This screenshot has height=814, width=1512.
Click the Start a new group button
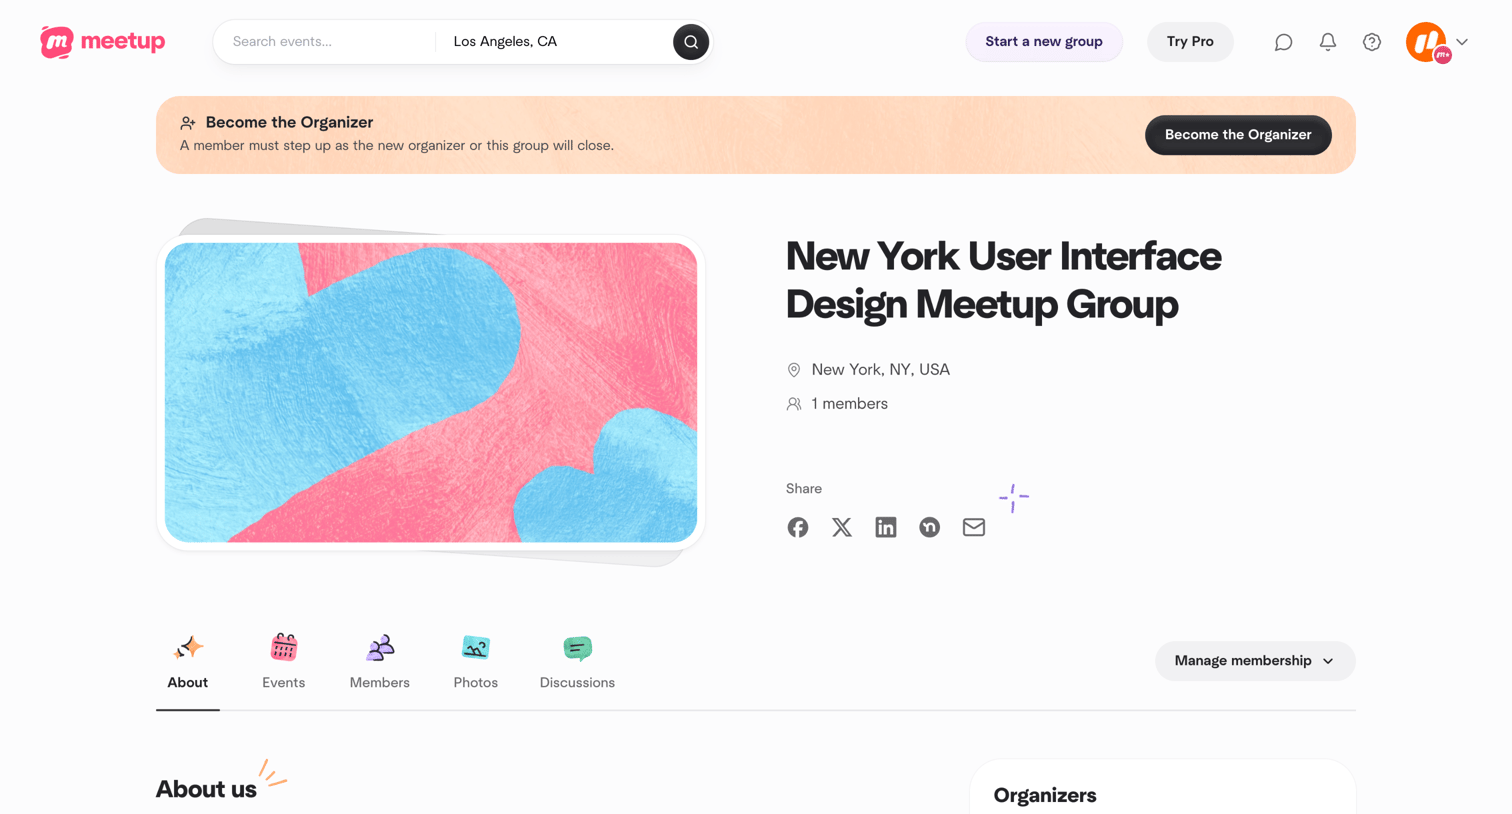tap(1044, 42)
